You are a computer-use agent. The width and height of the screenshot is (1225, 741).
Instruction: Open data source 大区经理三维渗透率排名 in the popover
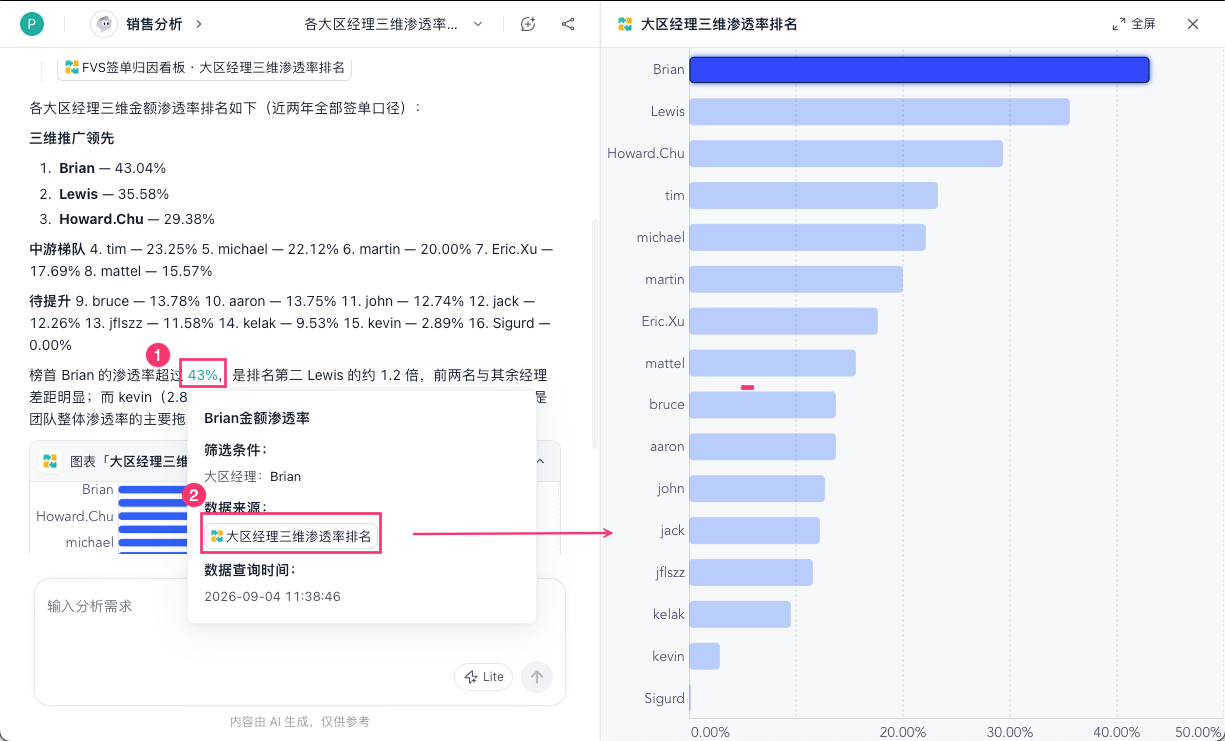(x=291, y=536)
